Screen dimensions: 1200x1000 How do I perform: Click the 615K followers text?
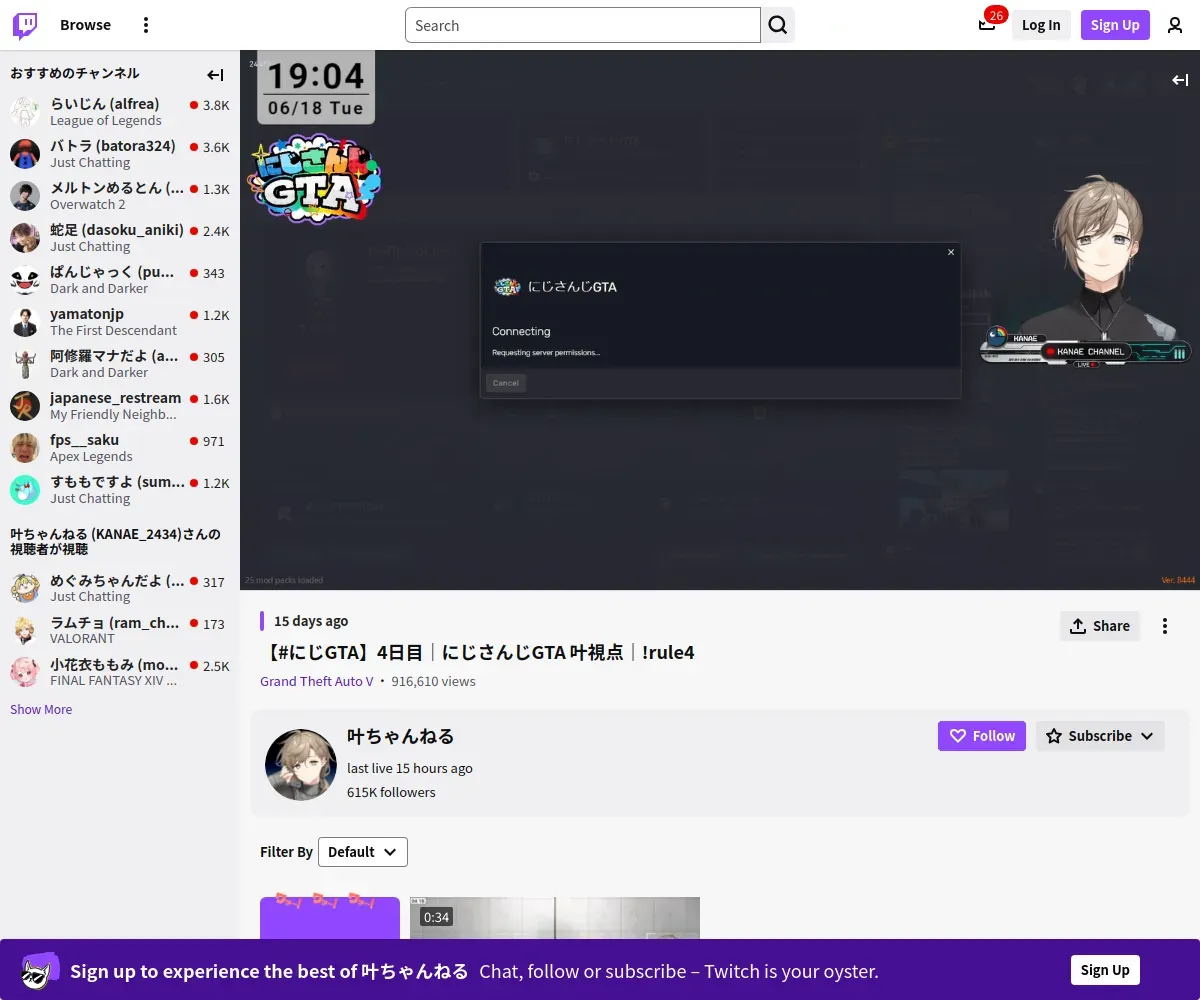[x=391, y=792]
